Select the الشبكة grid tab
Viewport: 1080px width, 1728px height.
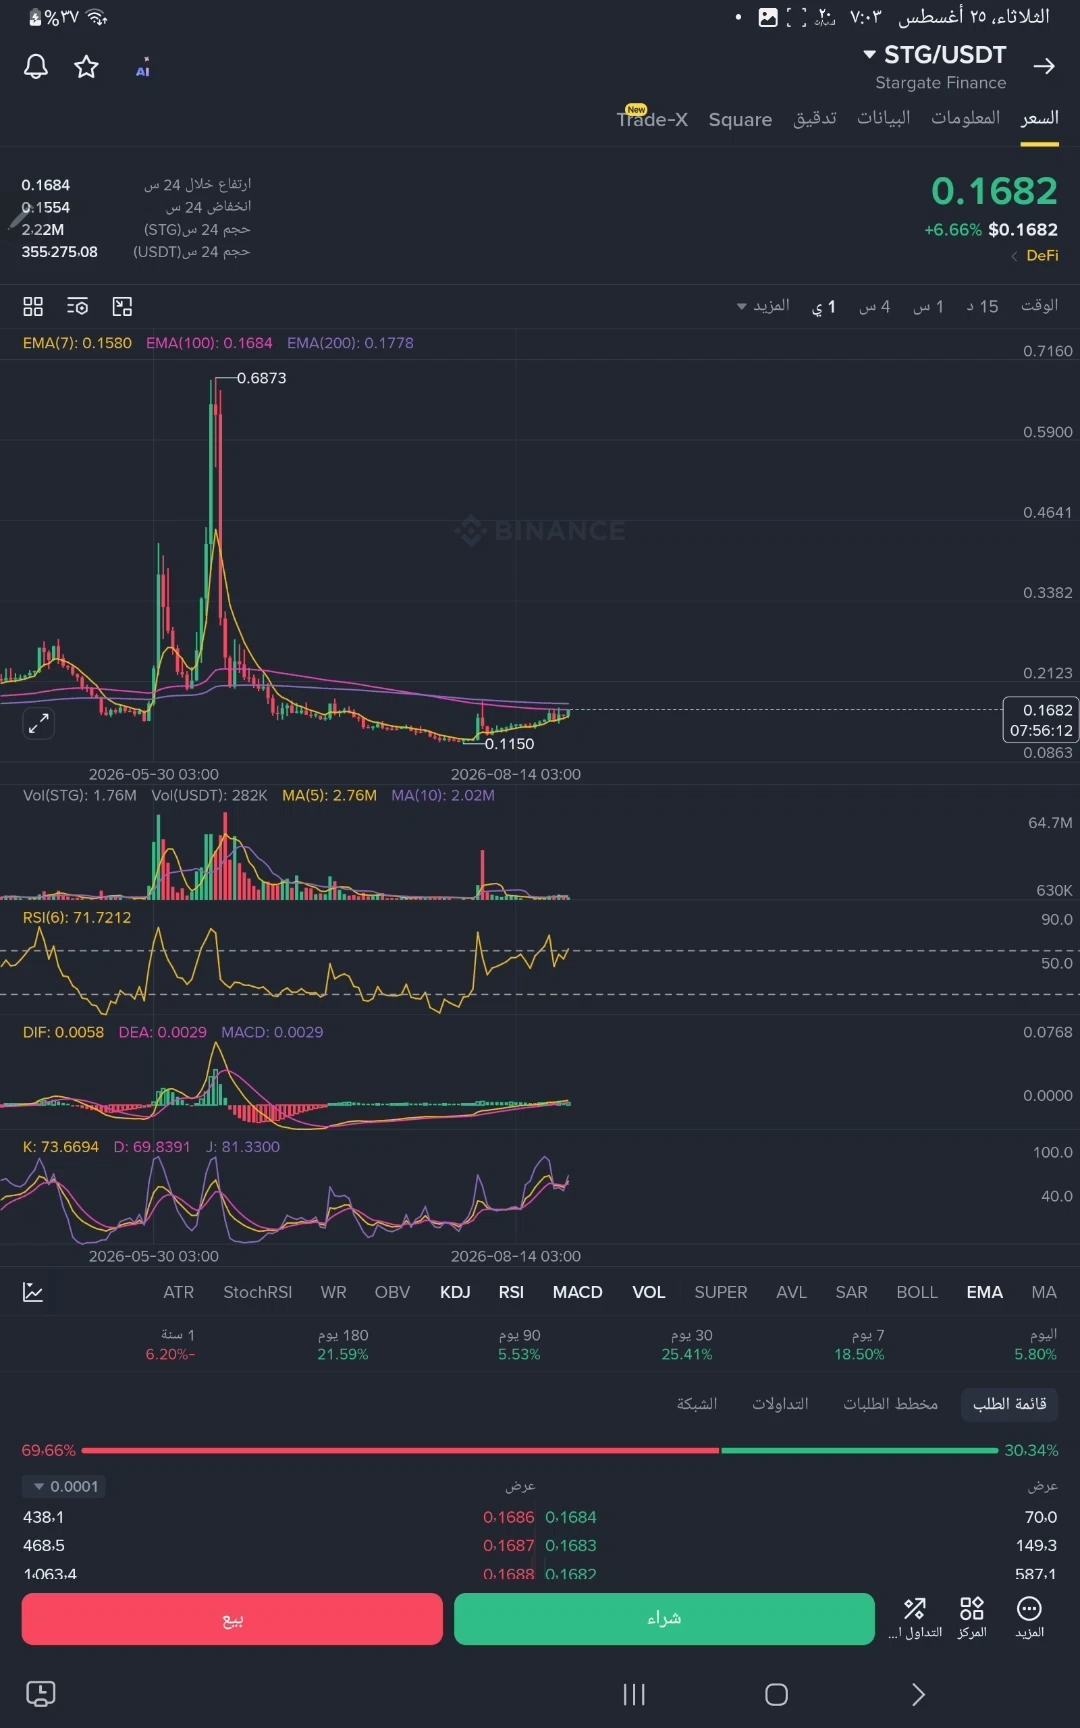[x=697, y=1404]
